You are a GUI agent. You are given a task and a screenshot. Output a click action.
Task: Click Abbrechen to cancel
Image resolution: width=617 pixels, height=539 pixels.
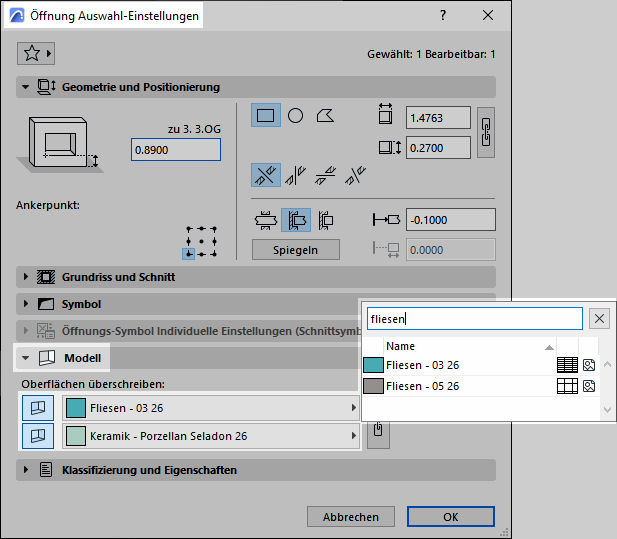point(351,517)
